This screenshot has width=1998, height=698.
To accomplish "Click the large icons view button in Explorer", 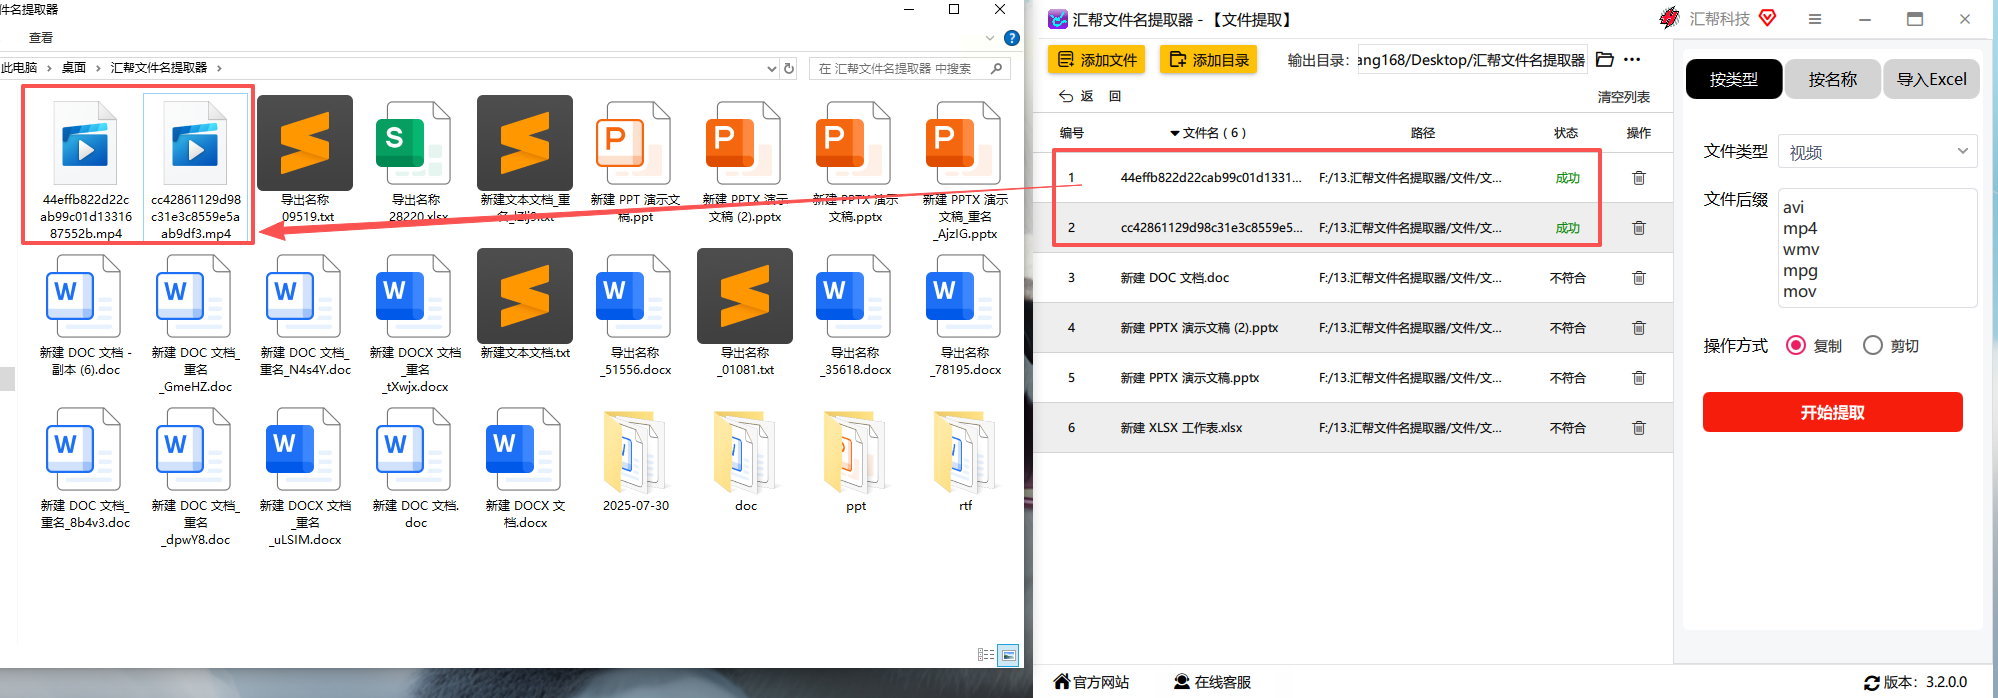I will click(x=1009, y=655).
